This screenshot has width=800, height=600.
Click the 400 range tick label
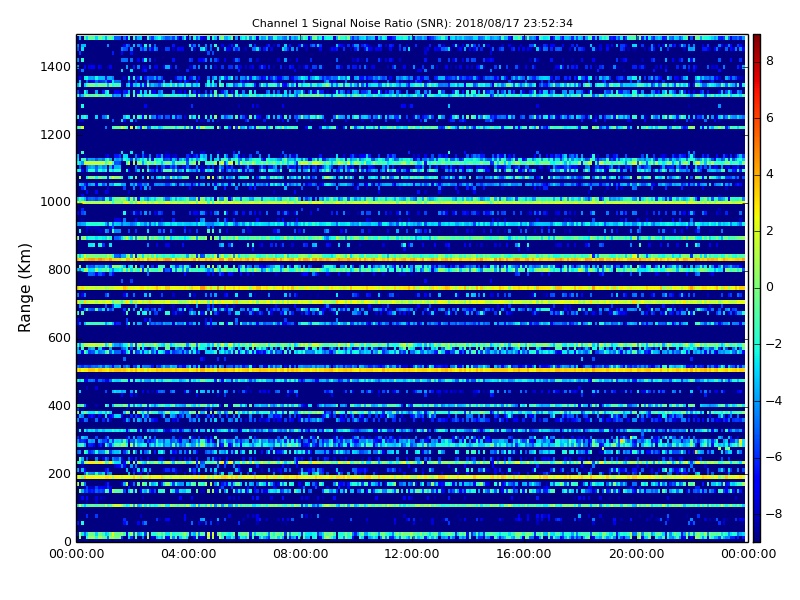(59, 406)
